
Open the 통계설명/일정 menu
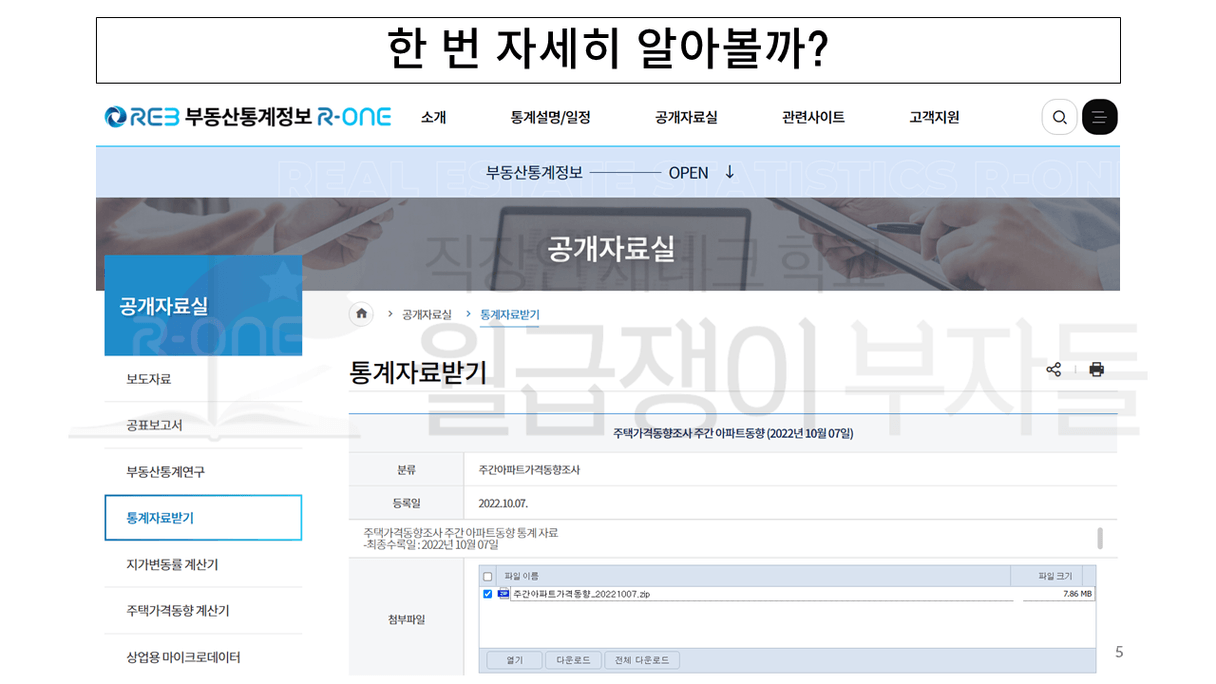point(550,117)
